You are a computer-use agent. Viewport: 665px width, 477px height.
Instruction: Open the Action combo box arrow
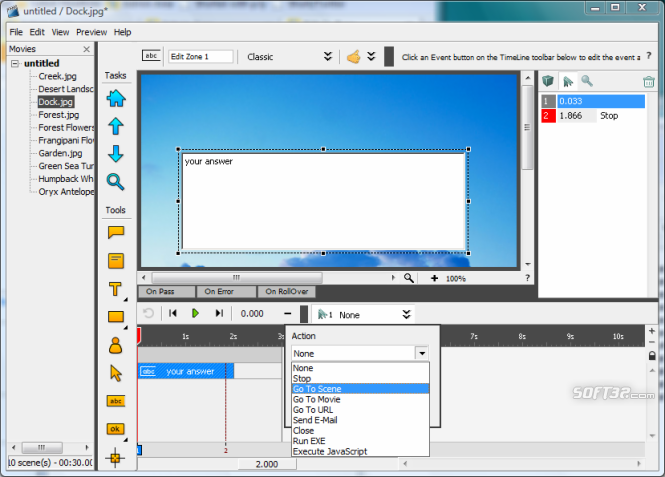422,353
